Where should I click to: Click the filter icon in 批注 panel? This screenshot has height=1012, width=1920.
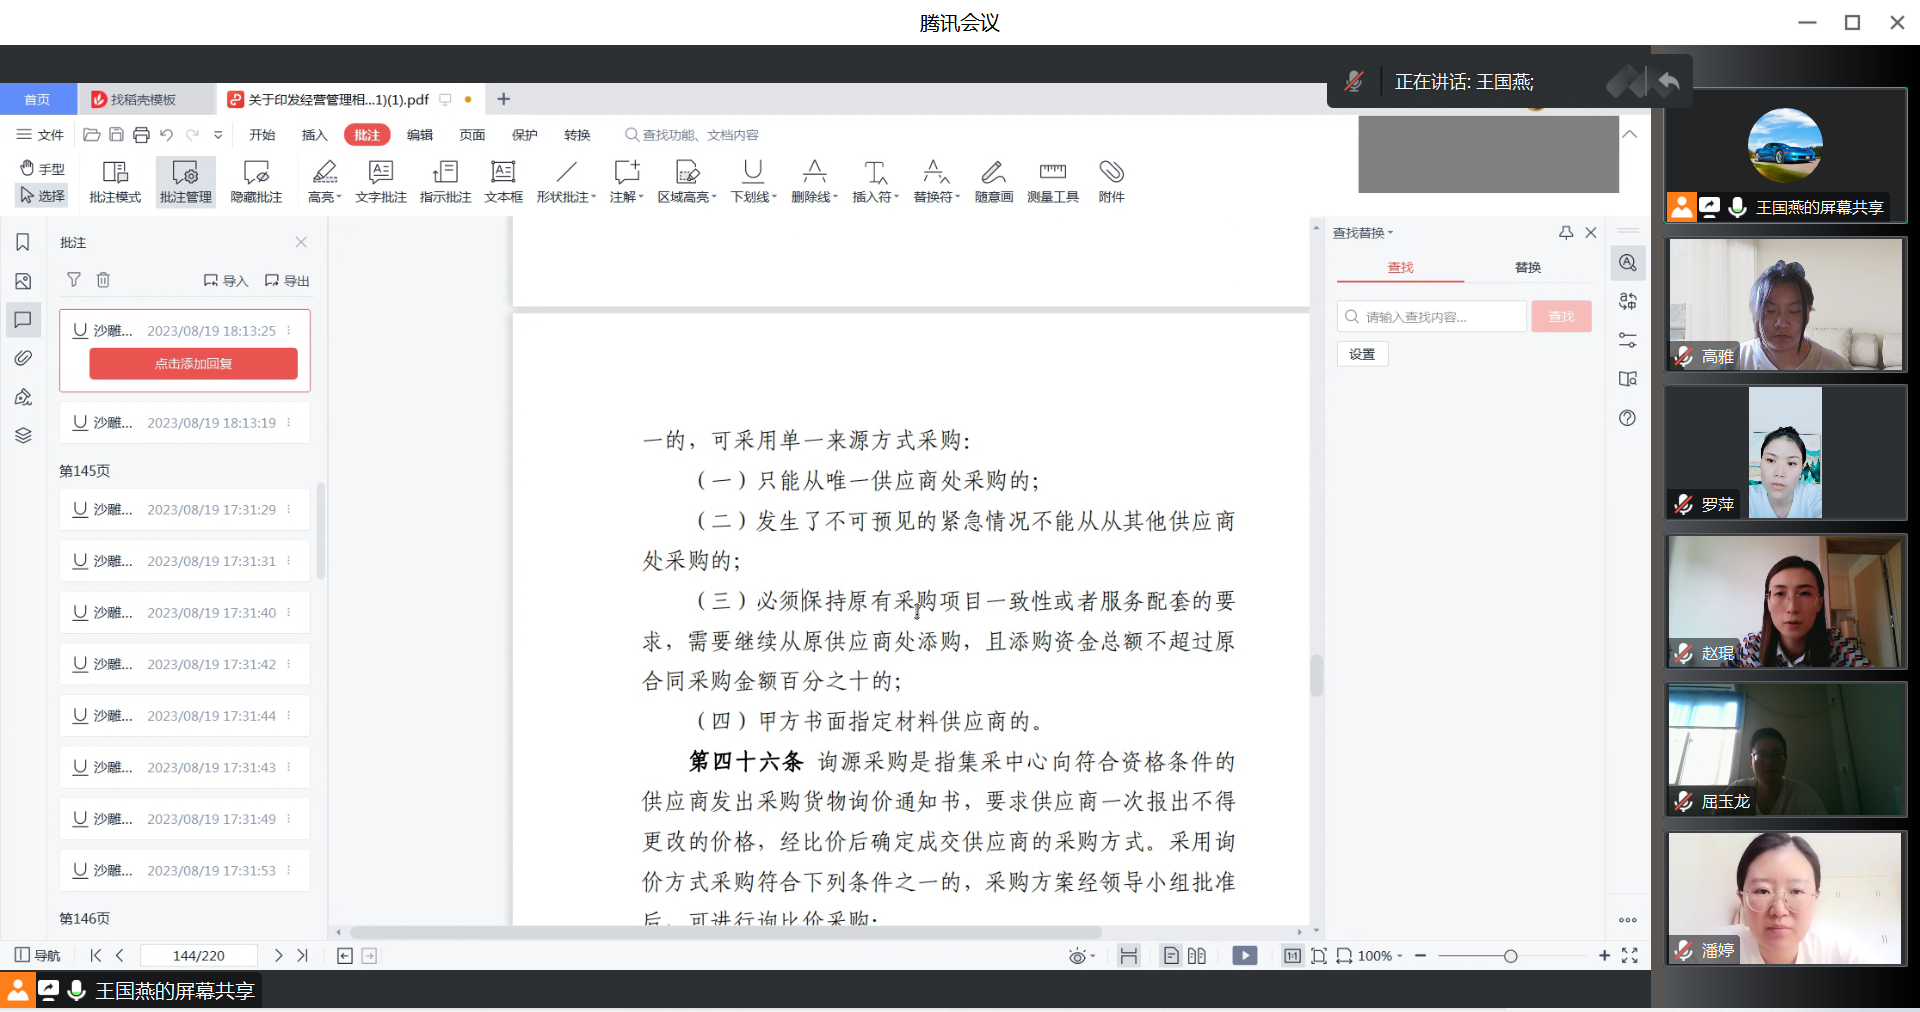click(74, 280)
